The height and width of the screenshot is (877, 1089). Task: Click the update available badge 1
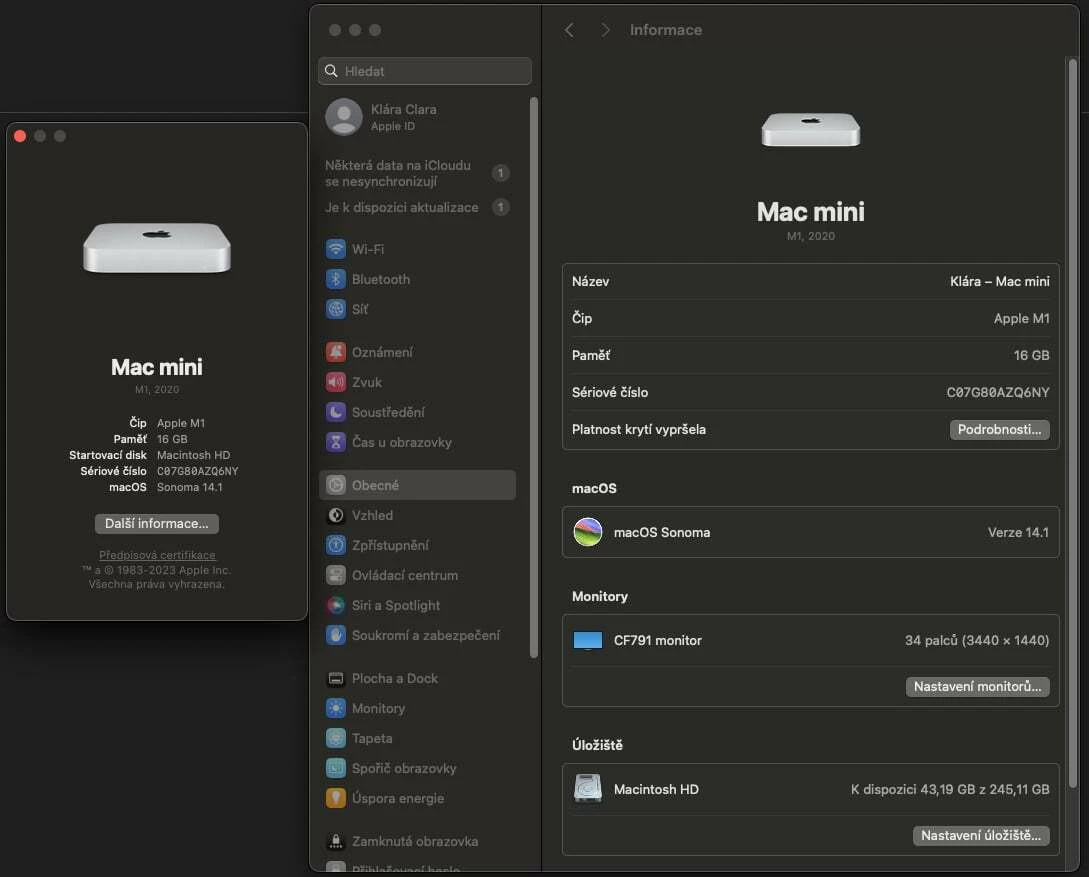[x=500, y=207]
